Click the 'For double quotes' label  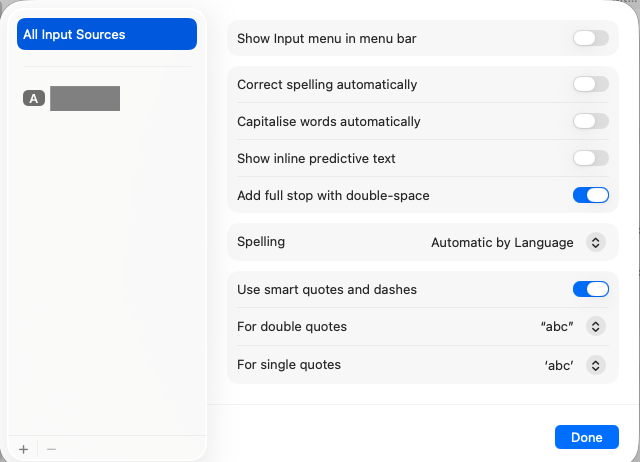[x=292, y=327]
